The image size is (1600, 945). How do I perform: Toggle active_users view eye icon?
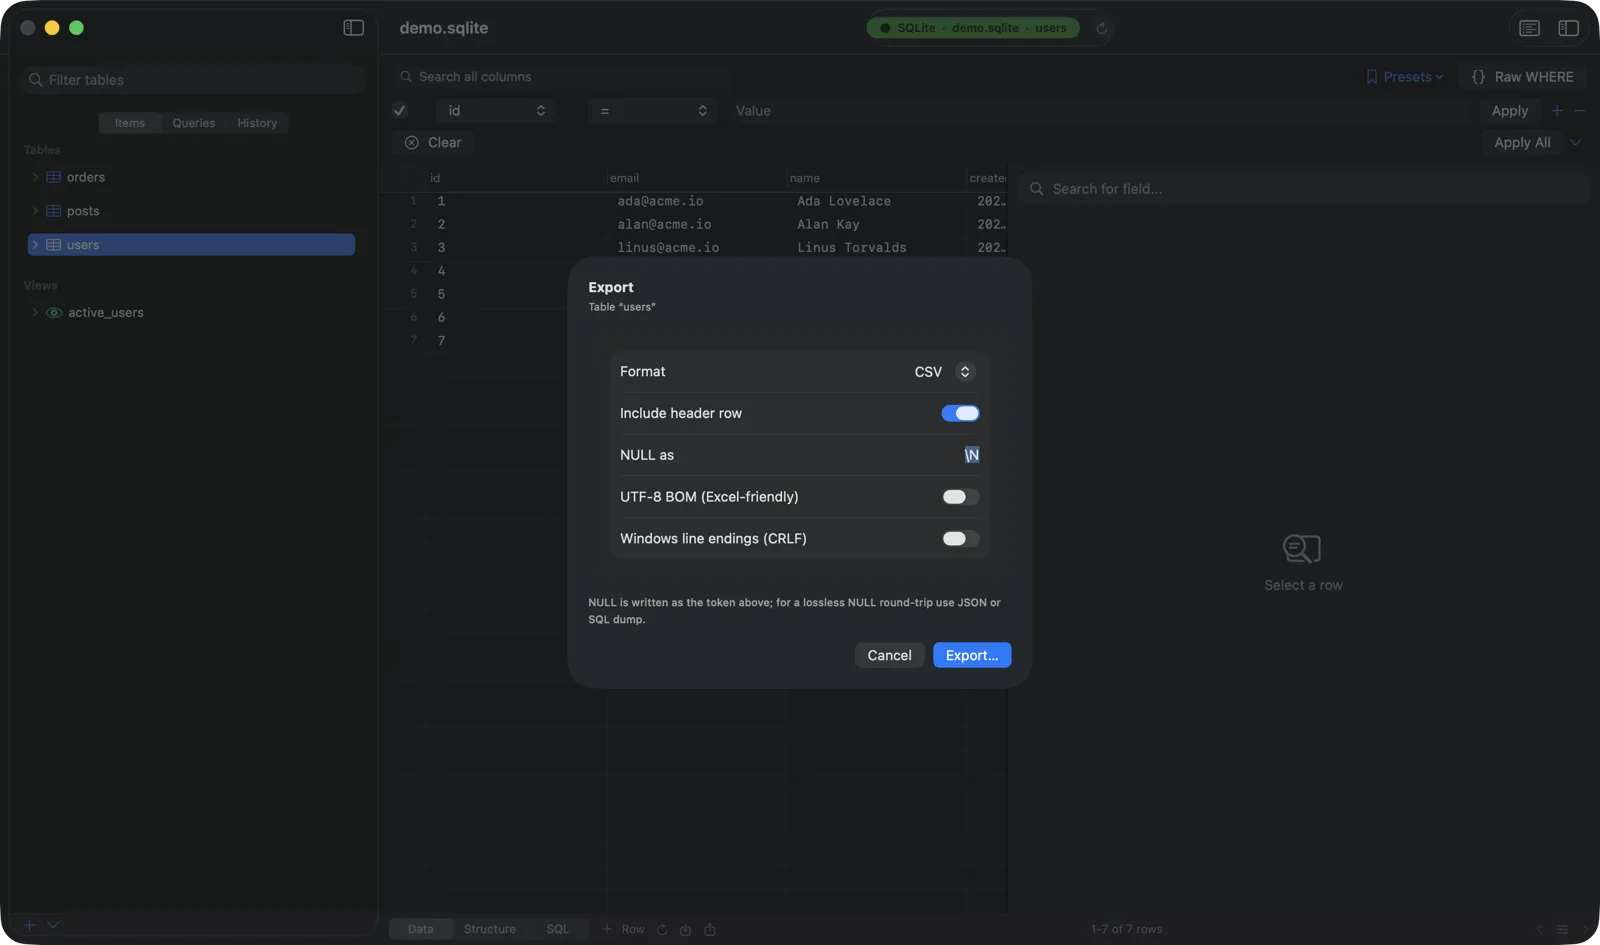tap(54, 313)
